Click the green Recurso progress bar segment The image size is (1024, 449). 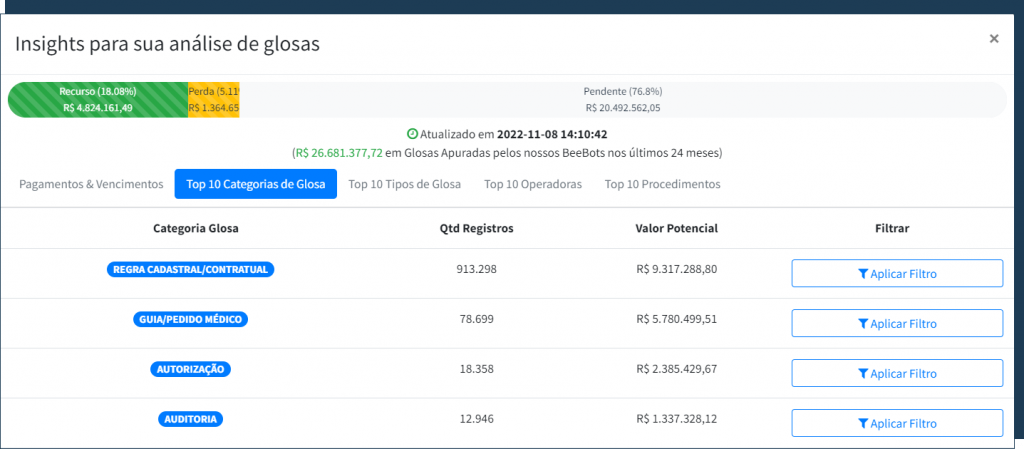(x=98, y=100)
